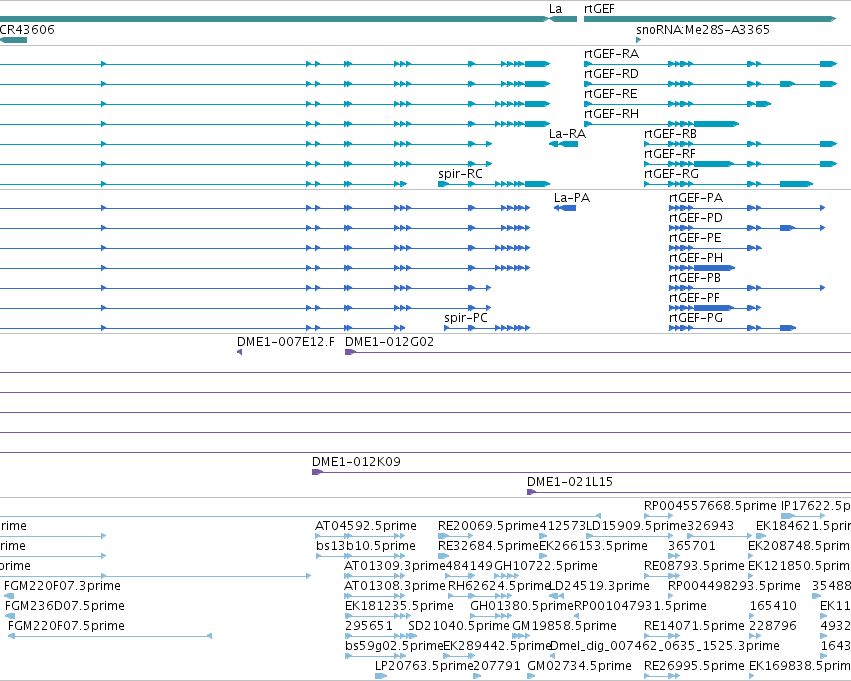Image resolution: width=851 pixels, height=681 pixels.
Task: Click the DME1-021L15 clone start arrow
Action: [x=531, y=493]
